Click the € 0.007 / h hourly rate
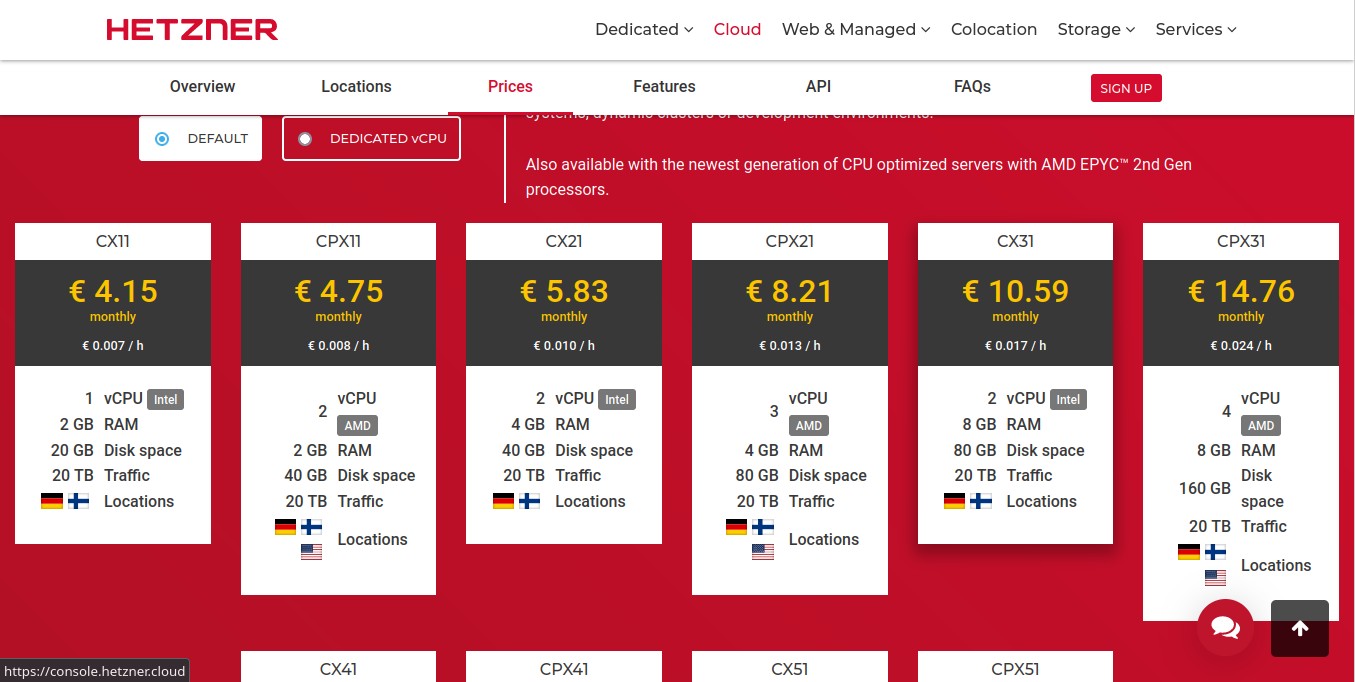The image size is (1355, 682). [113, 346]
